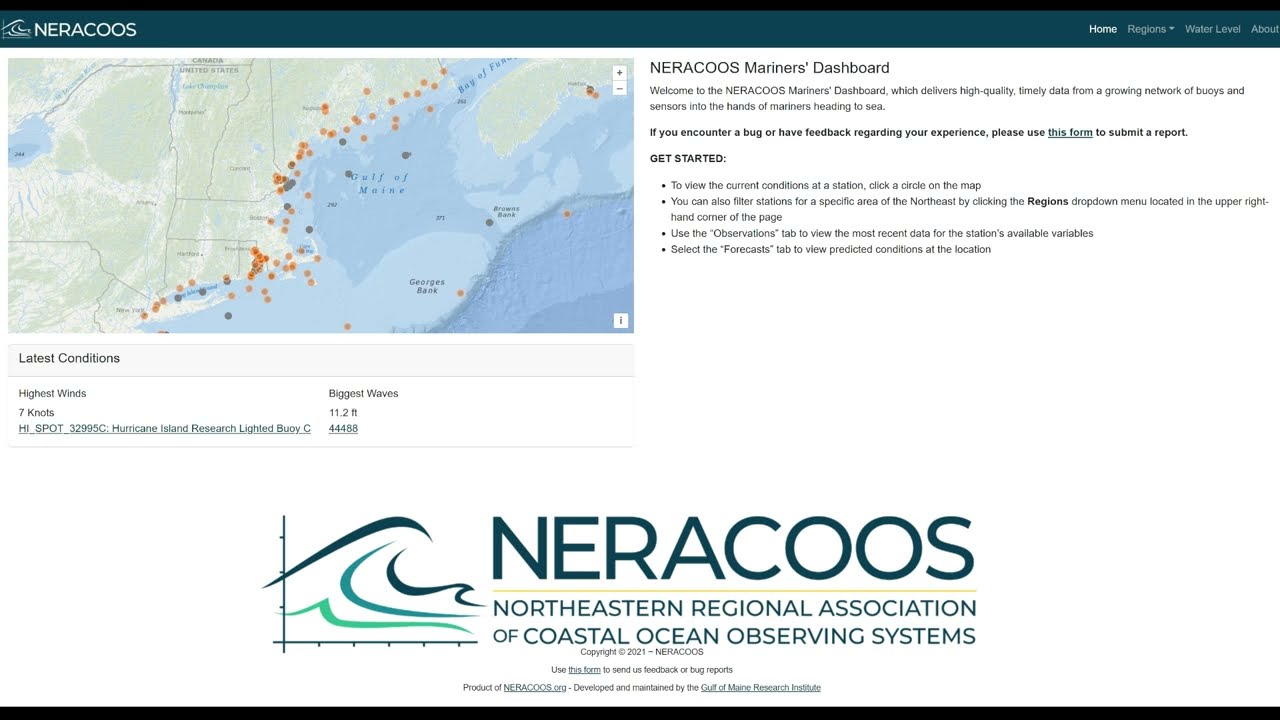Open 'this form' bug report link in welcome text
This screenshot has height=720, width=1280.
click(x=1070, y=132)
